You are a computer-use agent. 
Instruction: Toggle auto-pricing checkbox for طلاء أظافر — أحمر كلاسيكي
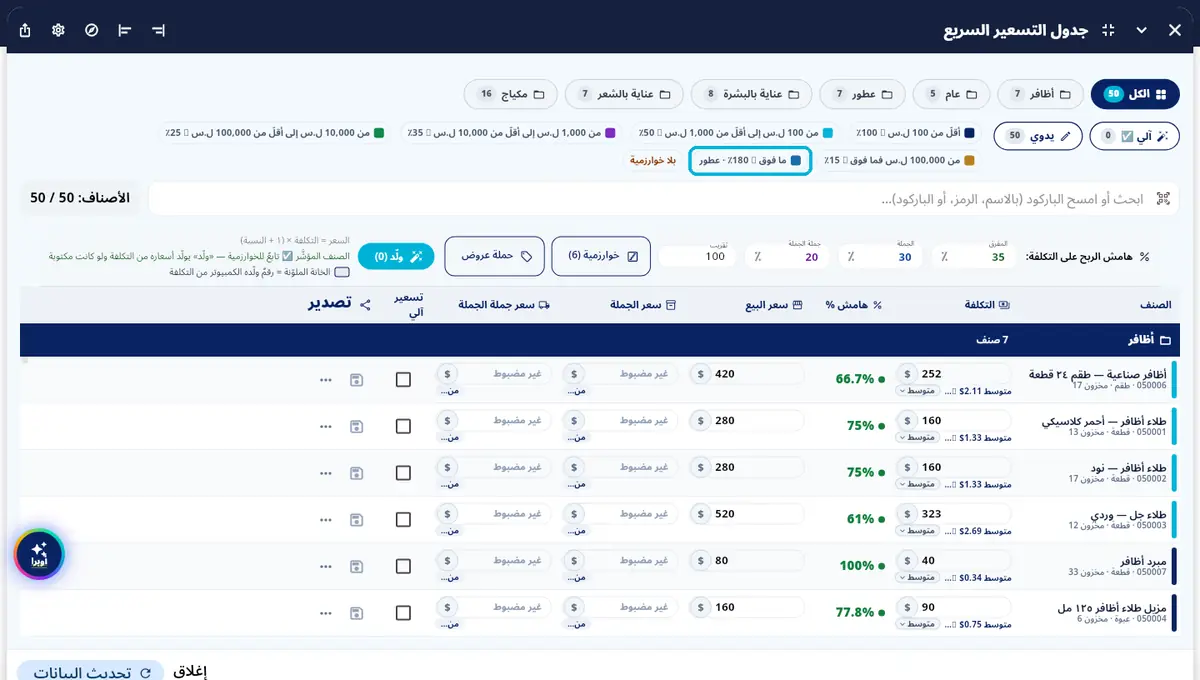[403, 427]
